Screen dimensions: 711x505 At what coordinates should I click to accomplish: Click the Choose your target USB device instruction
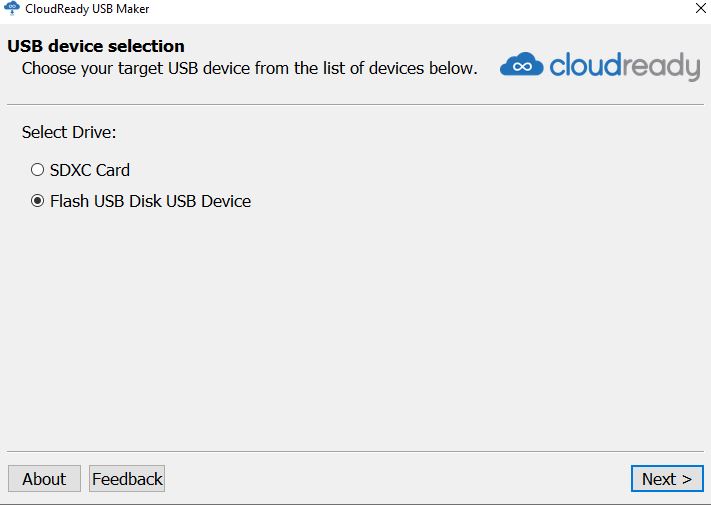(x=249, y=69)
